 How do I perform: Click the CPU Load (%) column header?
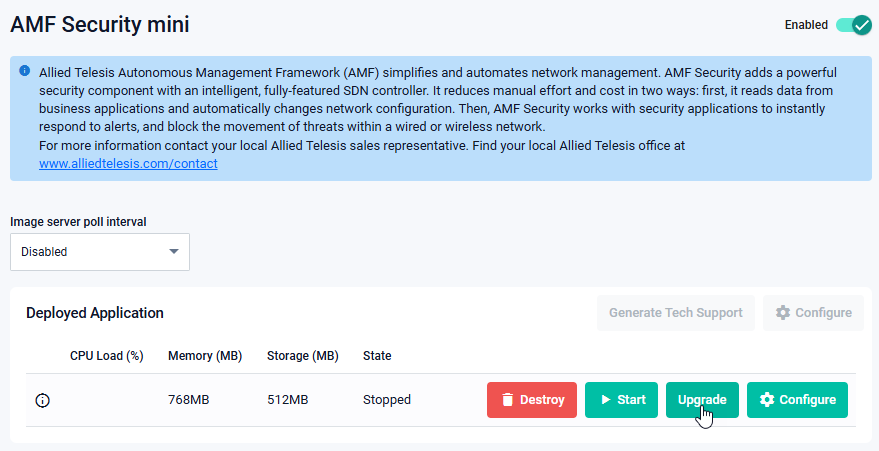107,356
